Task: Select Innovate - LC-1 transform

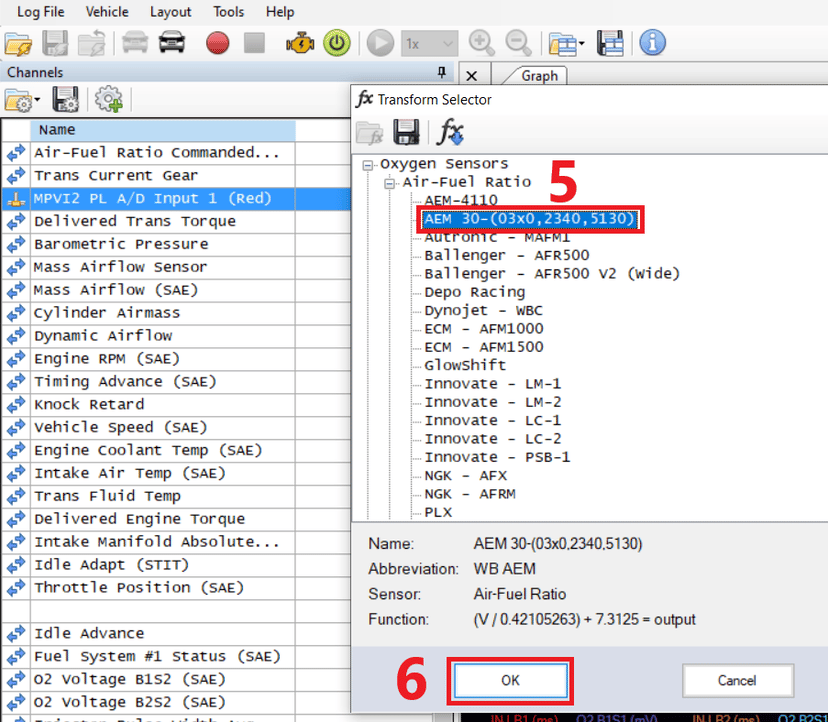Action: coord(493,420)
